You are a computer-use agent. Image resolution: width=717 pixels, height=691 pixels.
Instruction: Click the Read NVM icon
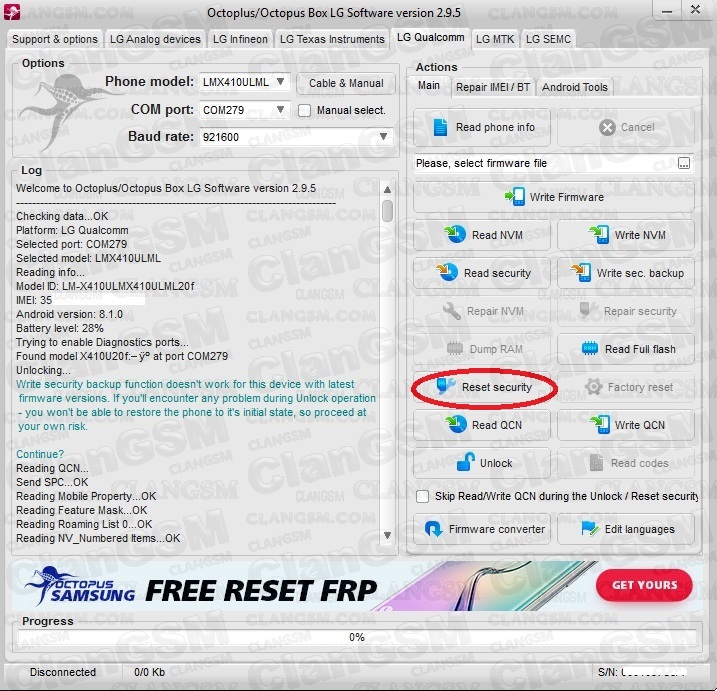pos(455,235)
